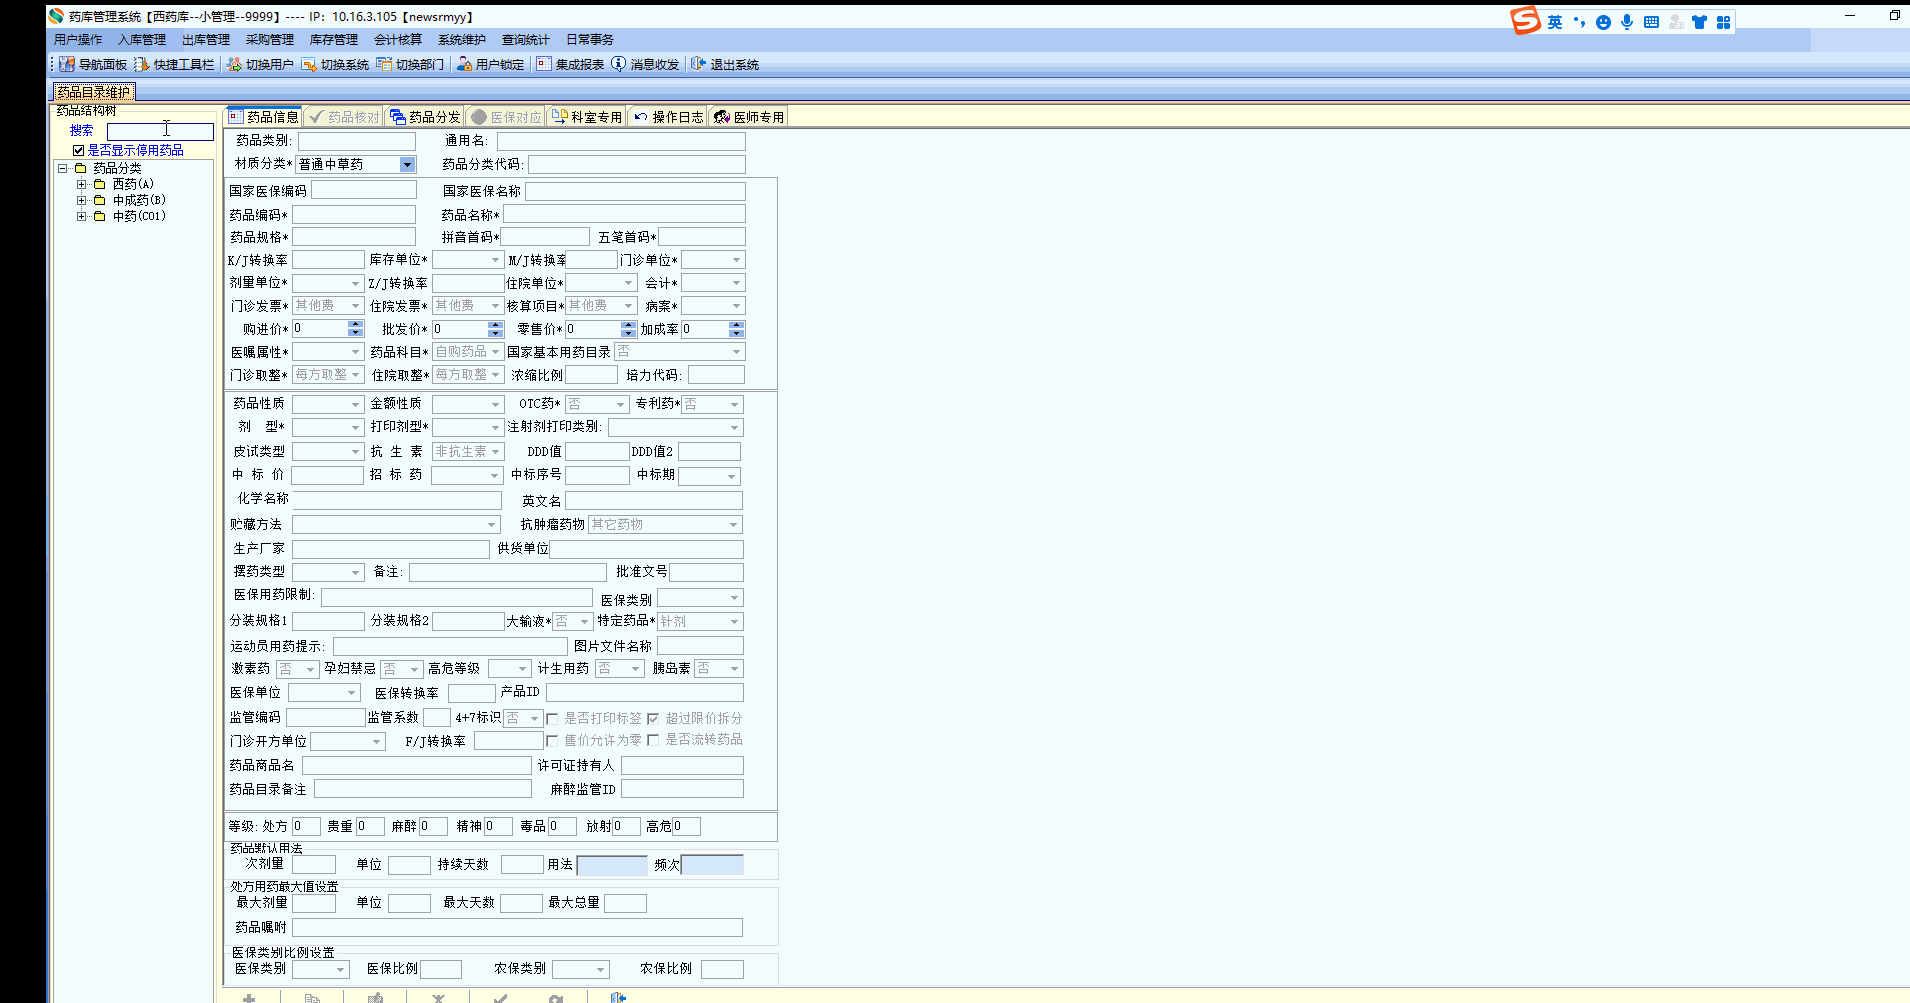This screenshot has height=1003, width=1910.
Task: Open the OTC药 dropdown
Action: [x=620, y=404]
